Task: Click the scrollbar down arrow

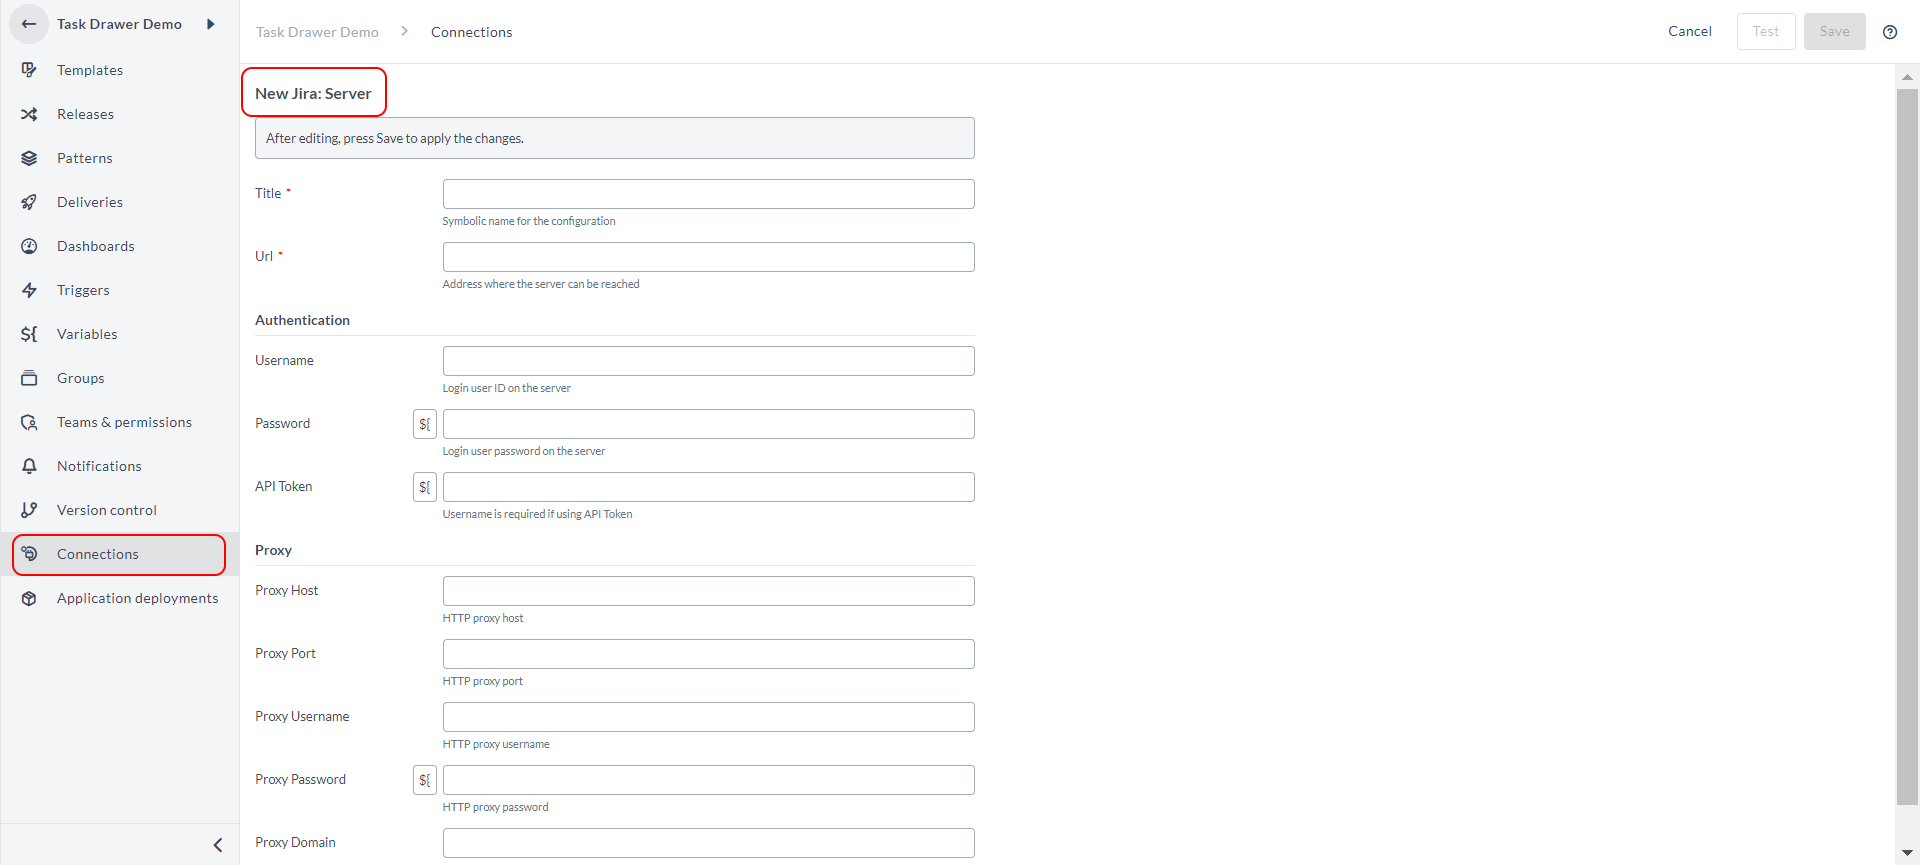Action: point(1907,853)
